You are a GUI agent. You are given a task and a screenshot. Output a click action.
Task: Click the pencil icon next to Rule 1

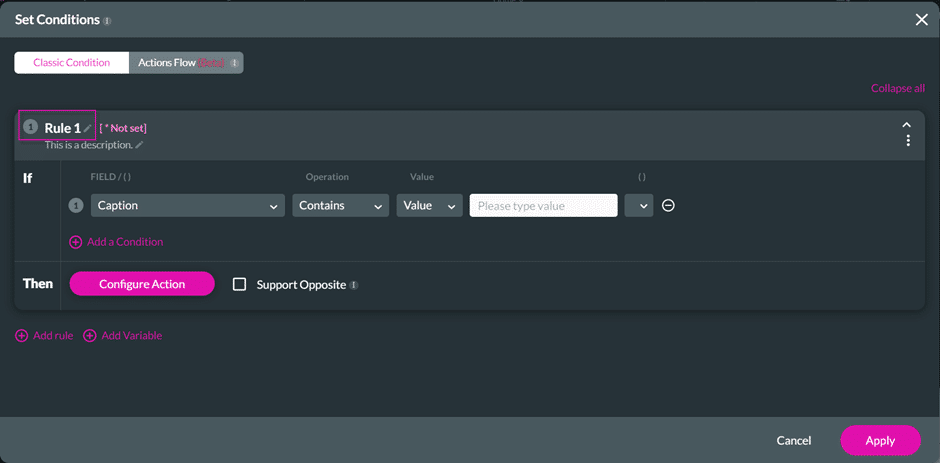(x=88, y=128)
